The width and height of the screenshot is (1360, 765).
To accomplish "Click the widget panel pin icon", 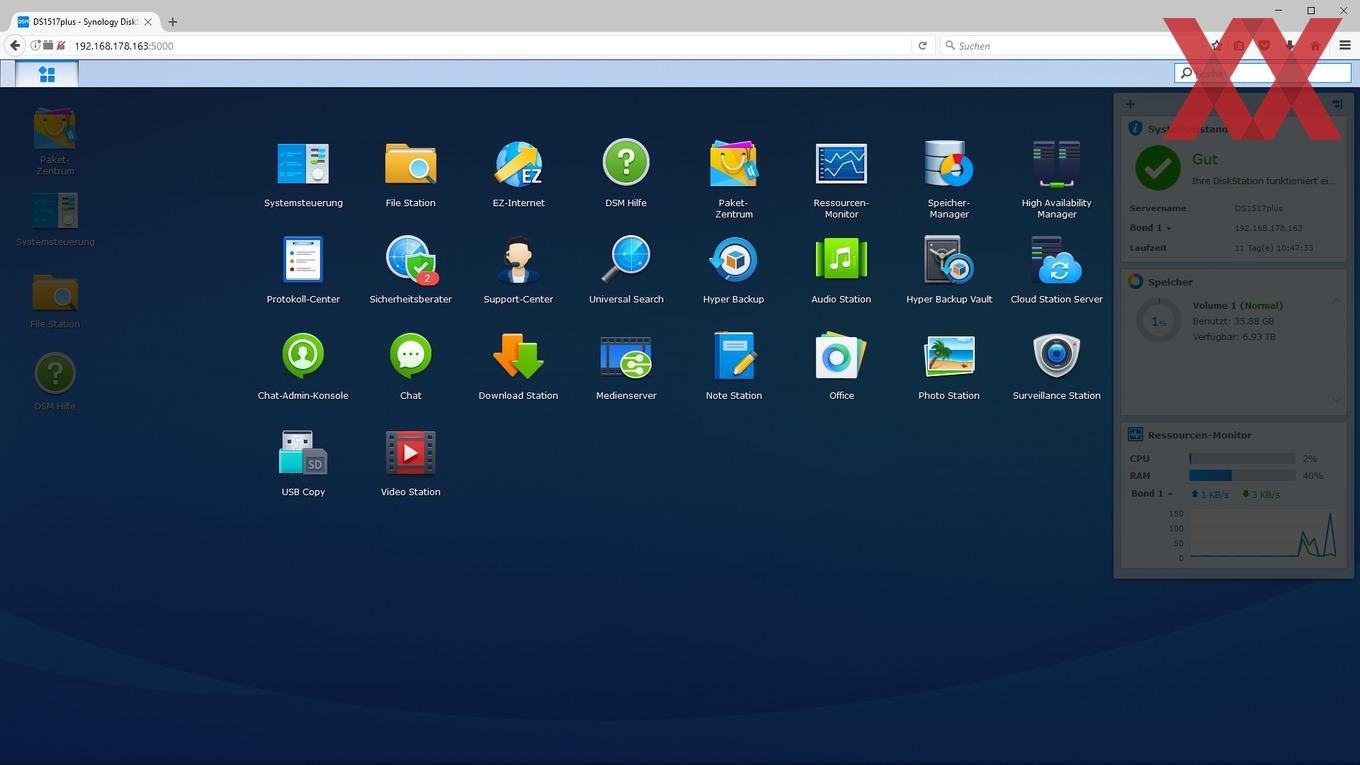I will point(1337,104).
